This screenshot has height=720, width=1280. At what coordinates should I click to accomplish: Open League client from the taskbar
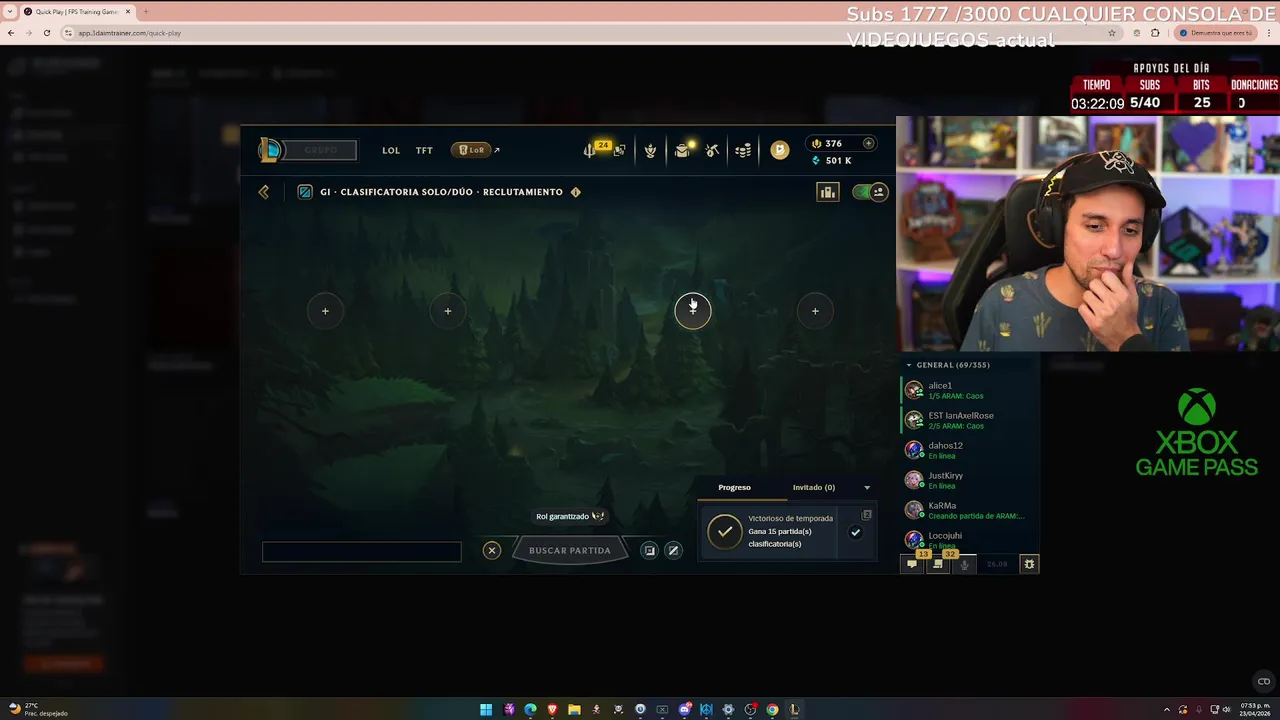(795, 710)
